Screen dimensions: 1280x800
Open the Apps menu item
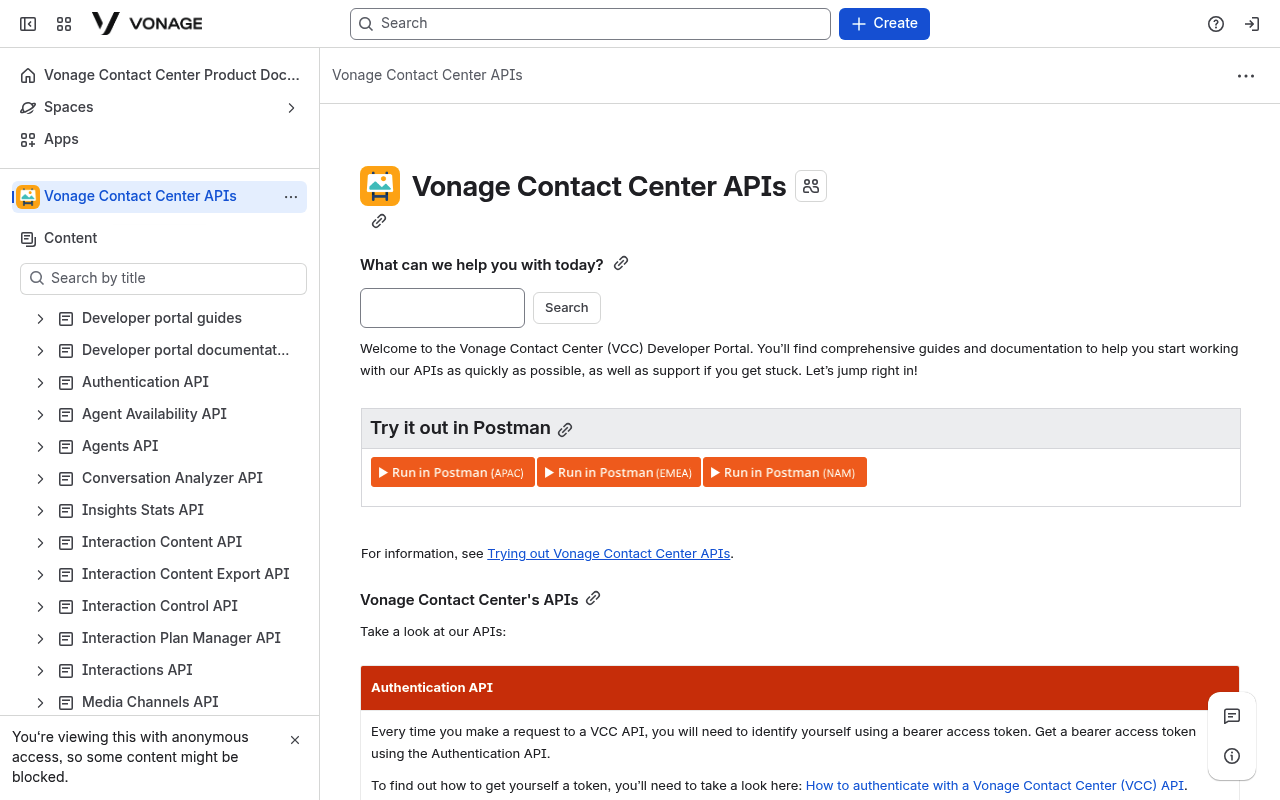click(160, 139)
